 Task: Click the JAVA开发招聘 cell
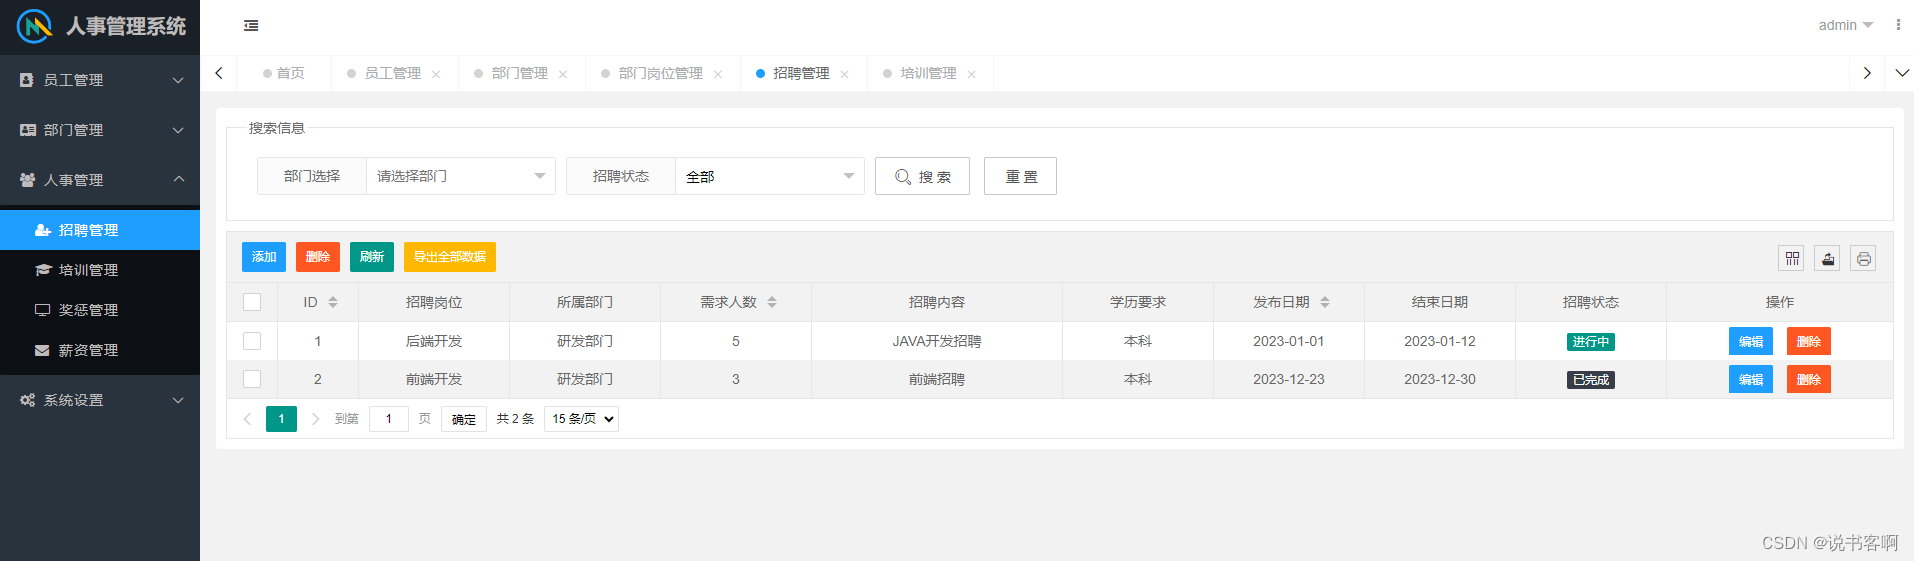click(x=937, y=341)
